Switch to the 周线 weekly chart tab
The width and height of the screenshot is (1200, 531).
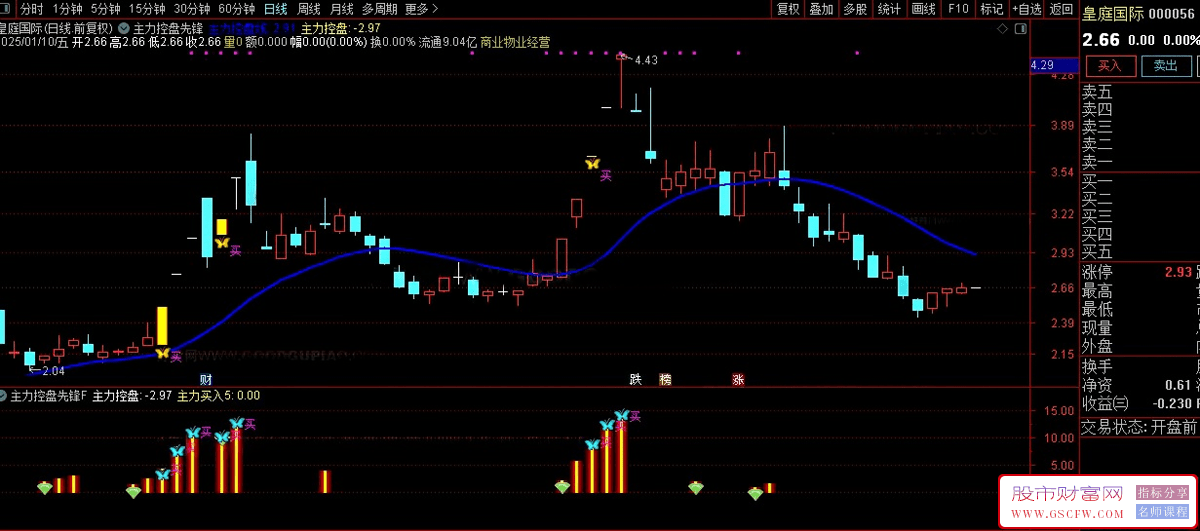(308, 9)
